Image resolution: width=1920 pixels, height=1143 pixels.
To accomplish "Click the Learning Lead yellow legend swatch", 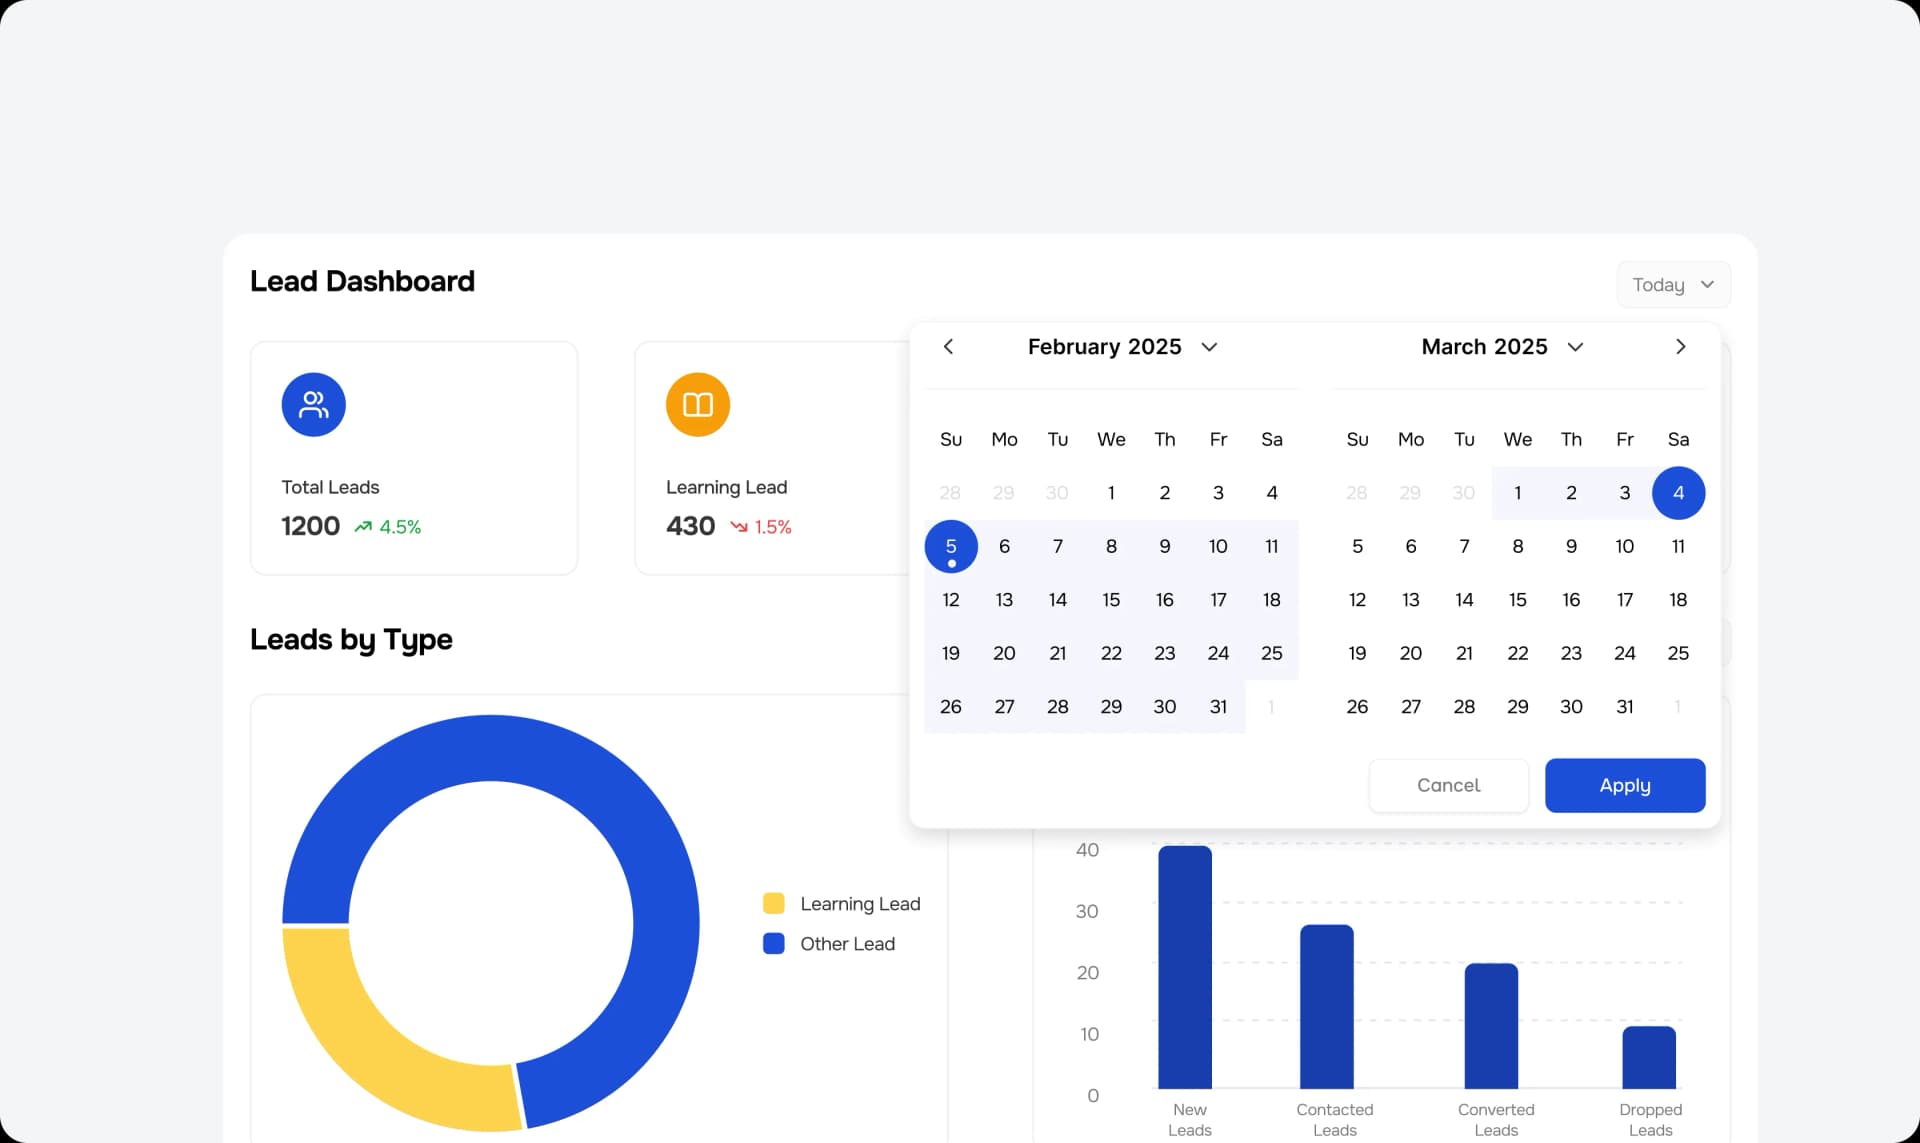I will [x=773, y=903].
